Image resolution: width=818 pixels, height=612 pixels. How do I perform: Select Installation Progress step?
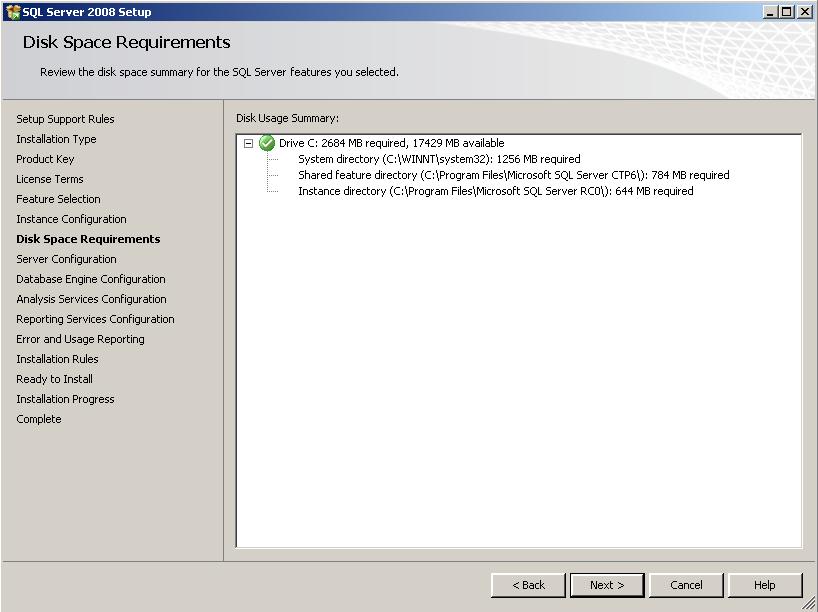pos(65,399)
